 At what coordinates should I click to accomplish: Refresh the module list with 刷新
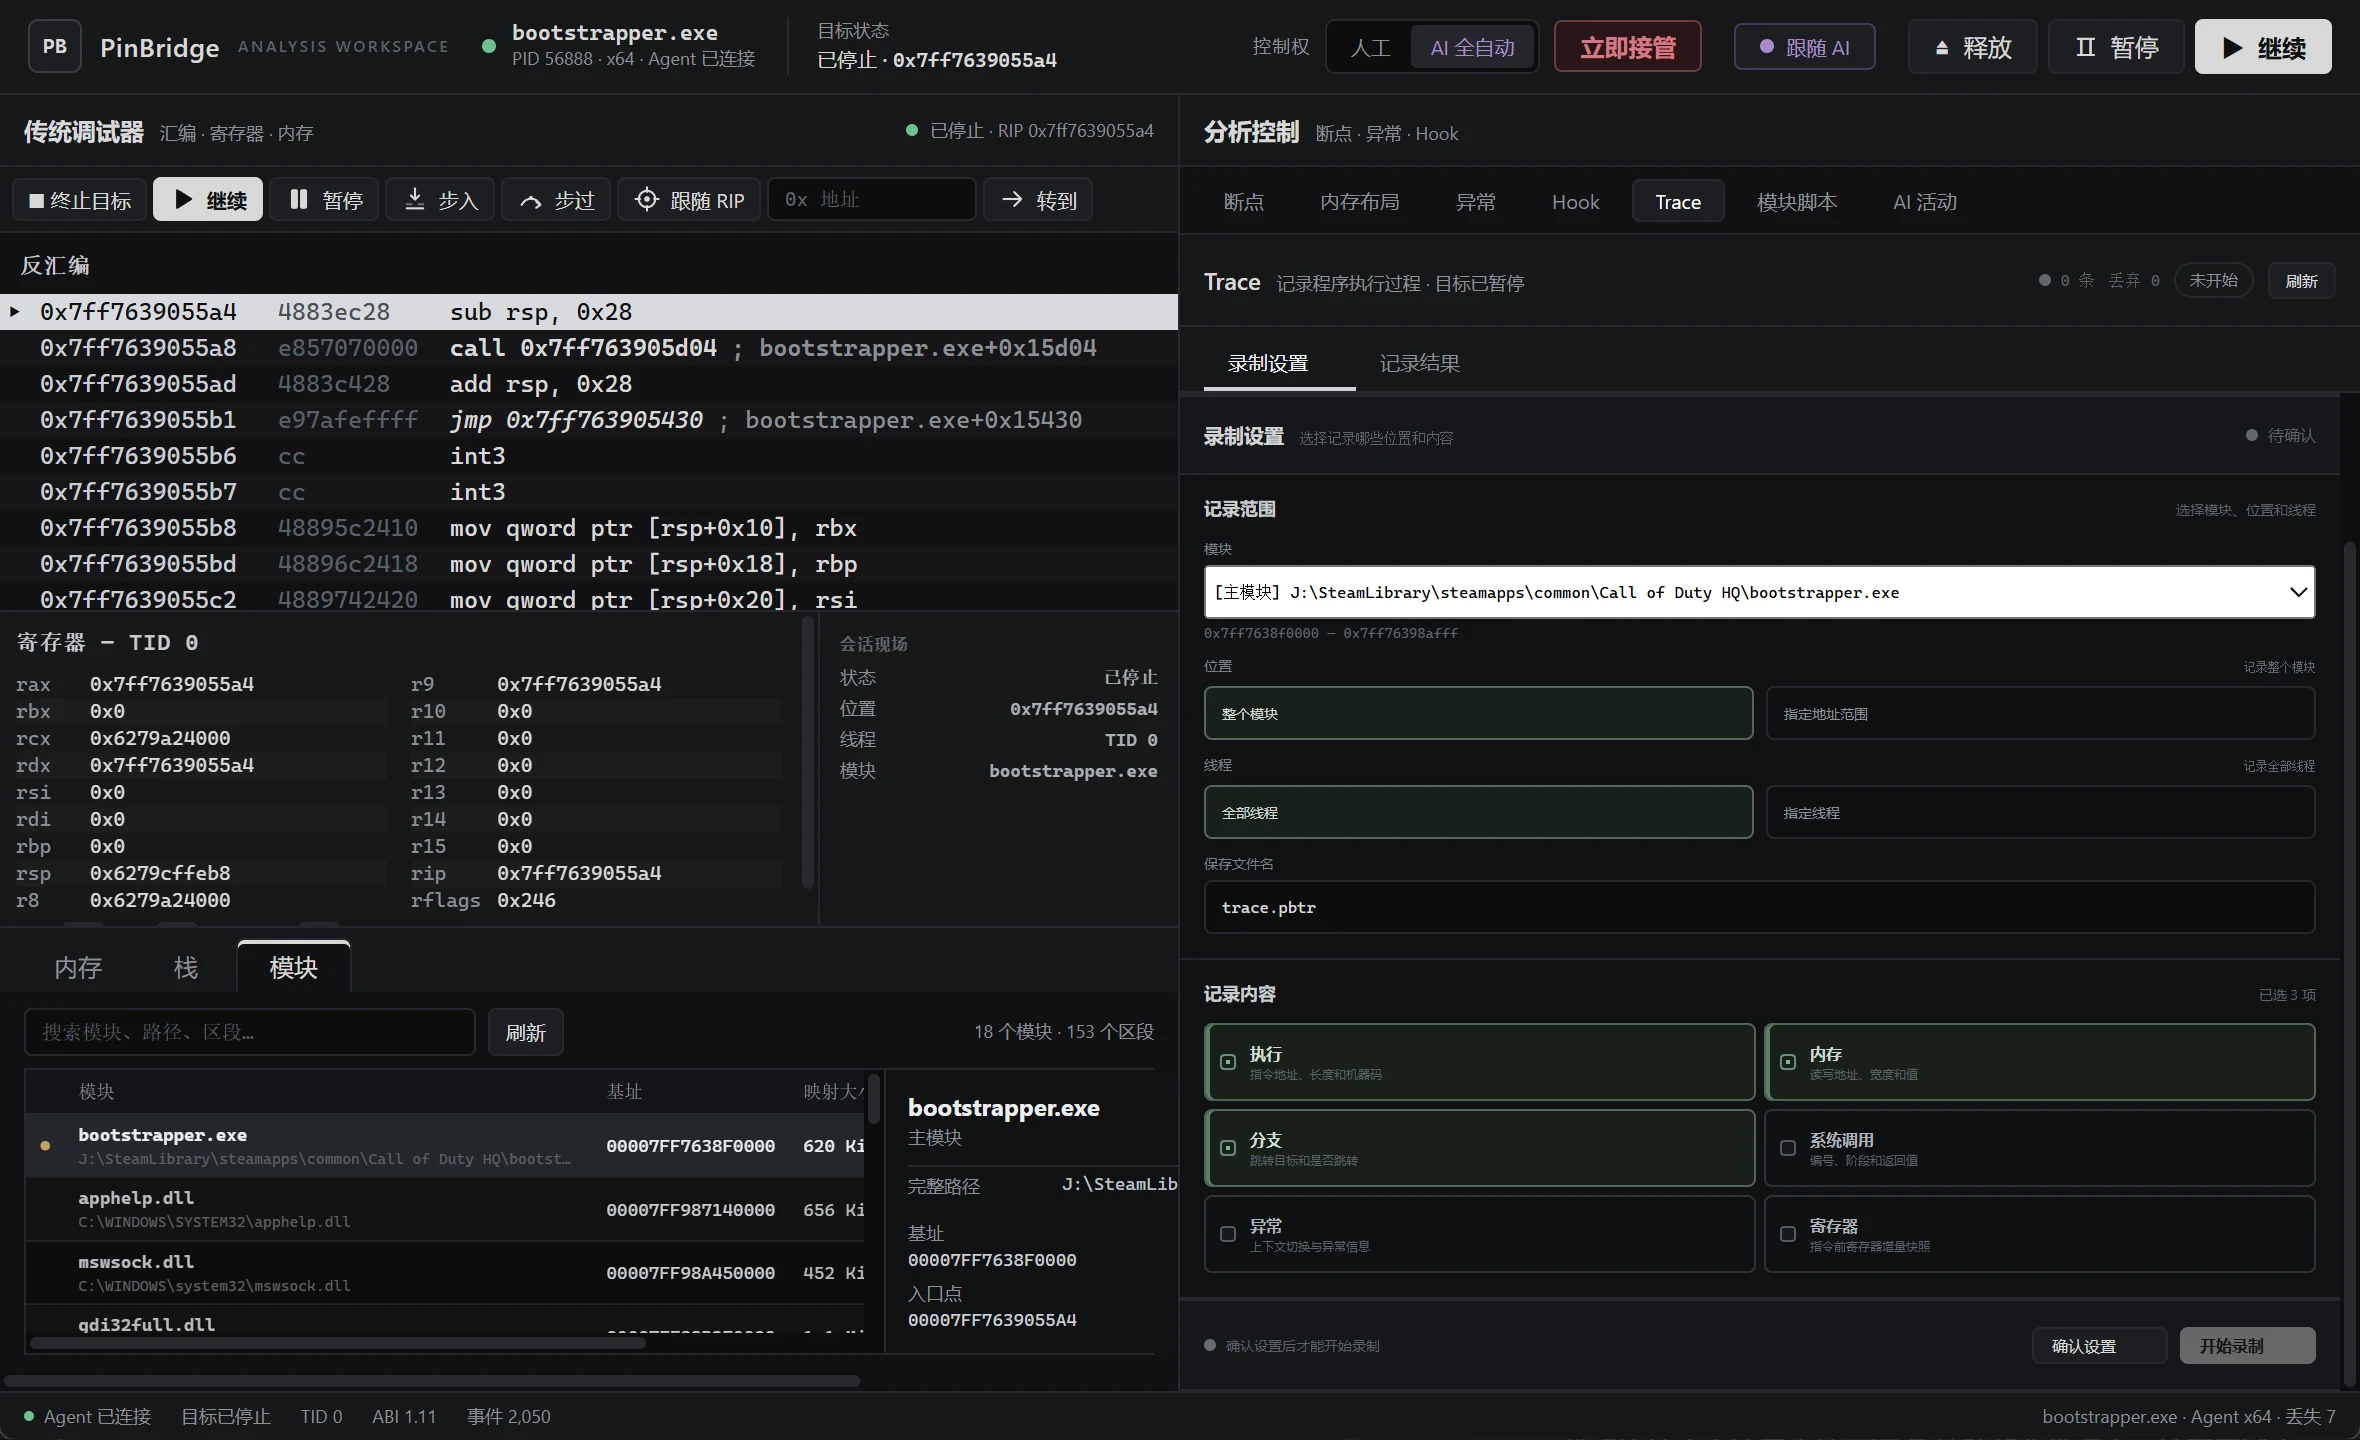[526, 1032]
